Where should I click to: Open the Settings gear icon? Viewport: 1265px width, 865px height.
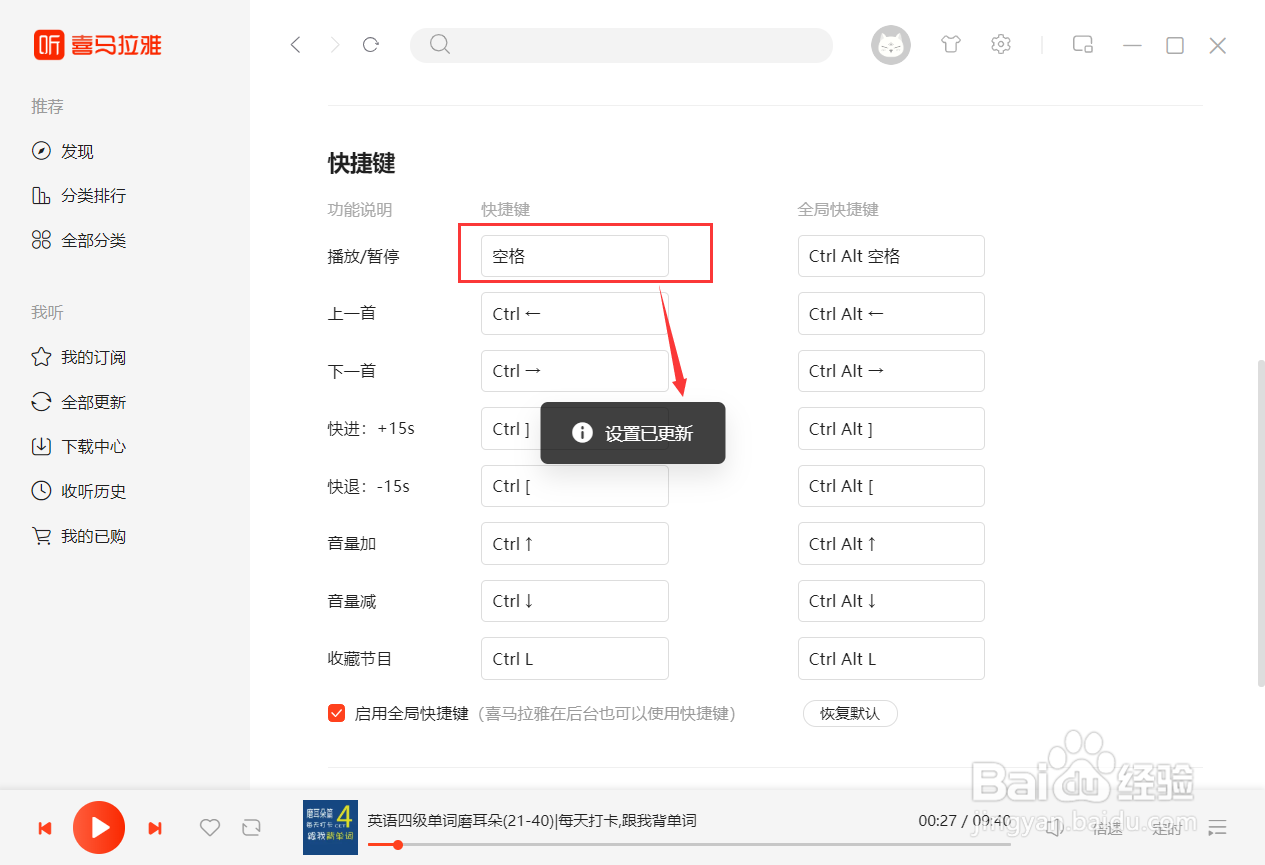tap(1000, 44)
